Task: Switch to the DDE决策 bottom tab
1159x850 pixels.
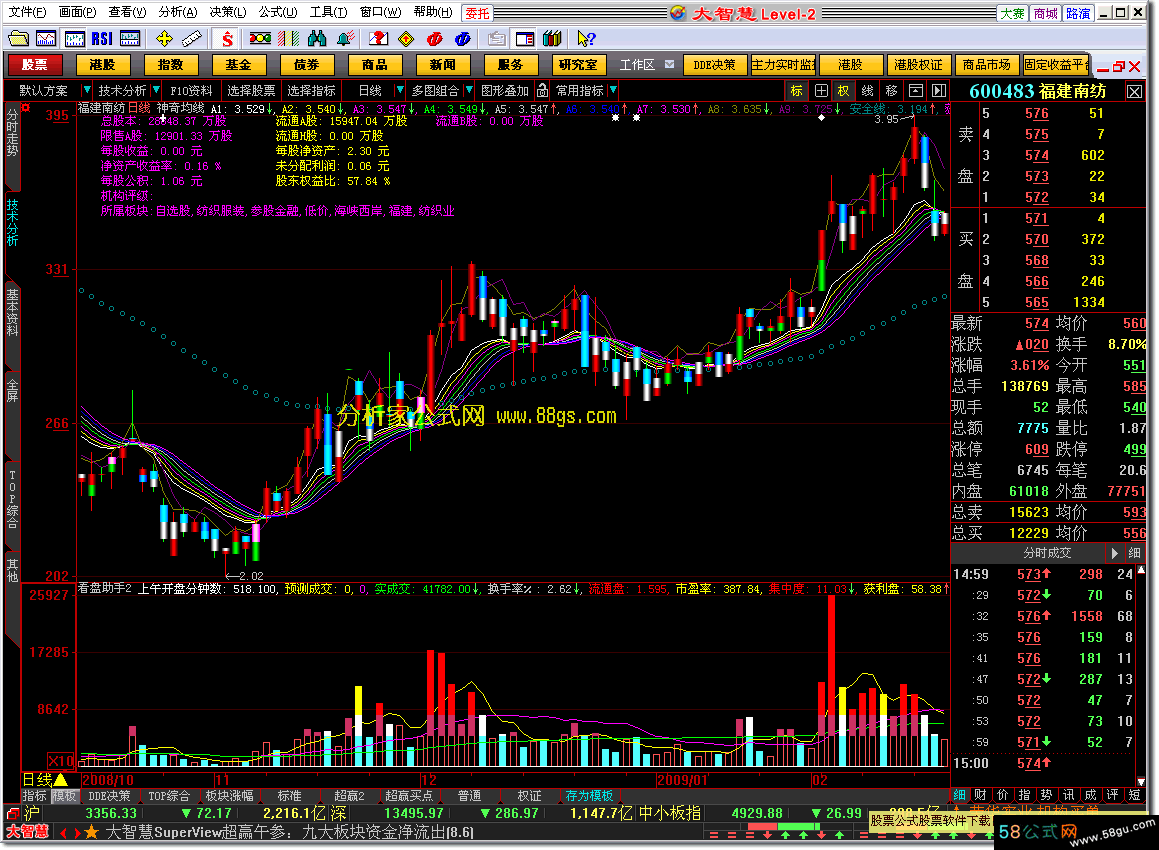Action: click(109, 796)
